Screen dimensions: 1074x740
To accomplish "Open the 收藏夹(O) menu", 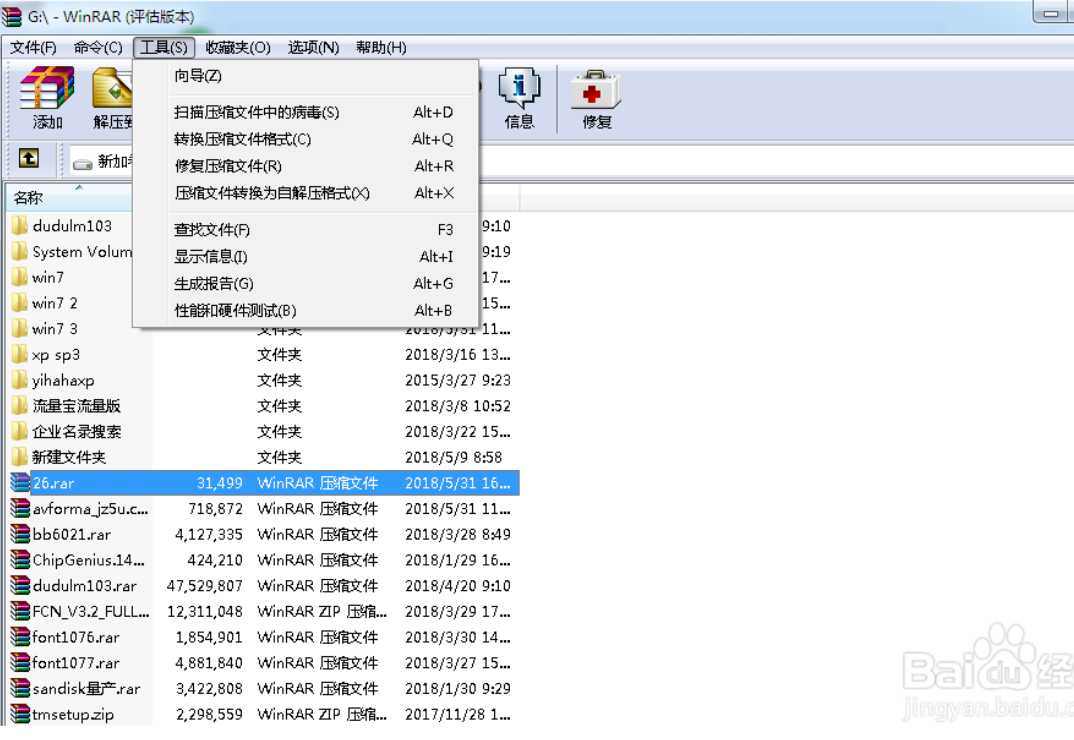I will pos(238,47).
